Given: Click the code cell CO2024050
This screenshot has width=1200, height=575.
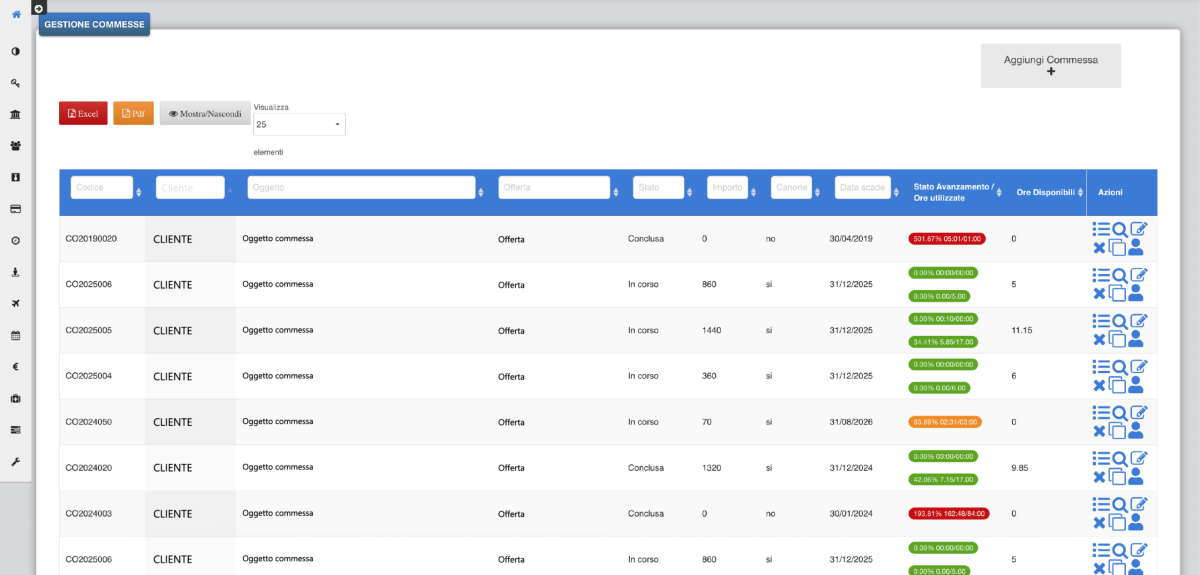Looking at the screenshot, I should click(x=89, y=422).
